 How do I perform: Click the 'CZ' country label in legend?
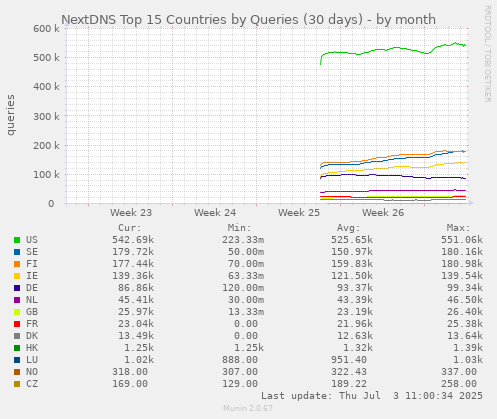(32, 384)
